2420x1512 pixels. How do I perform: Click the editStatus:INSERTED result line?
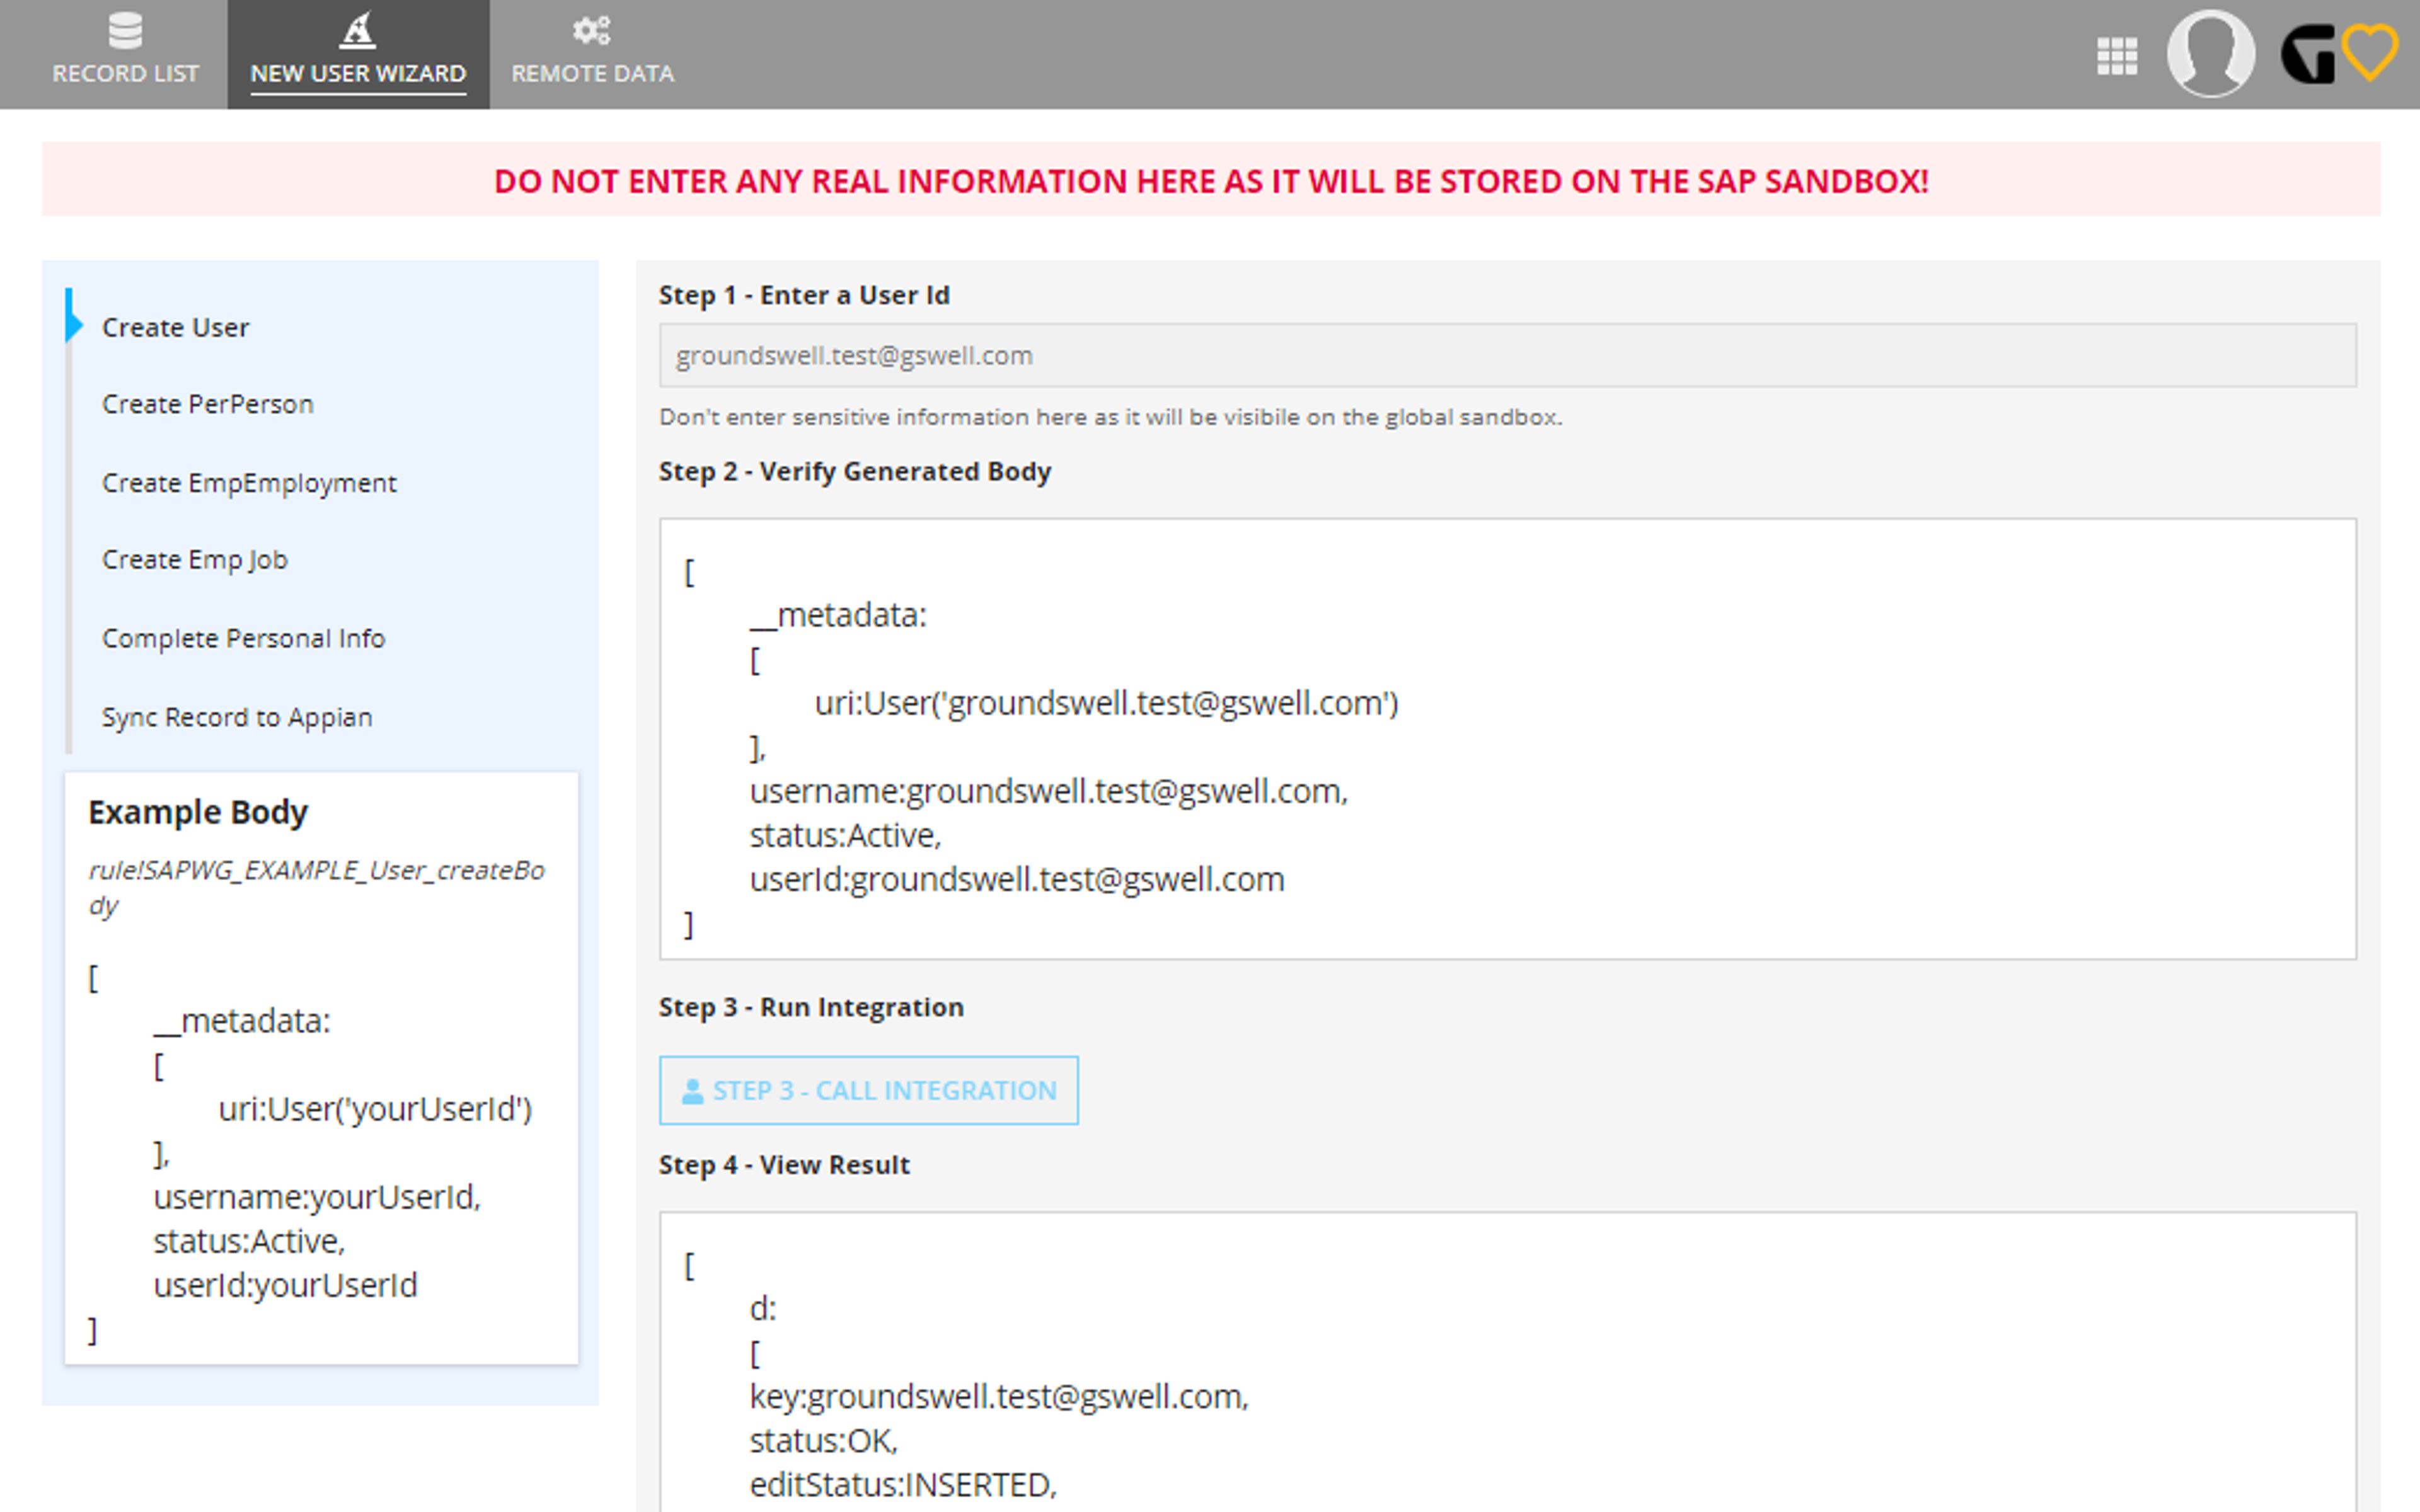(903, 1485)
